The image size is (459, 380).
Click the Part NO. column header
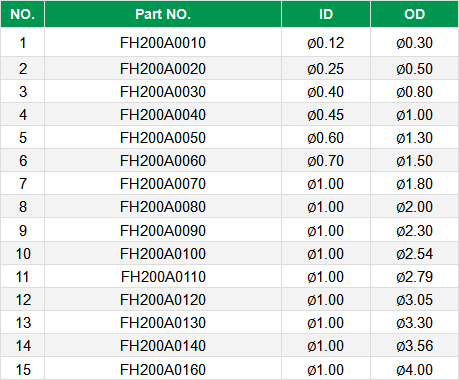pyautogui.click(x=163, y=14)
